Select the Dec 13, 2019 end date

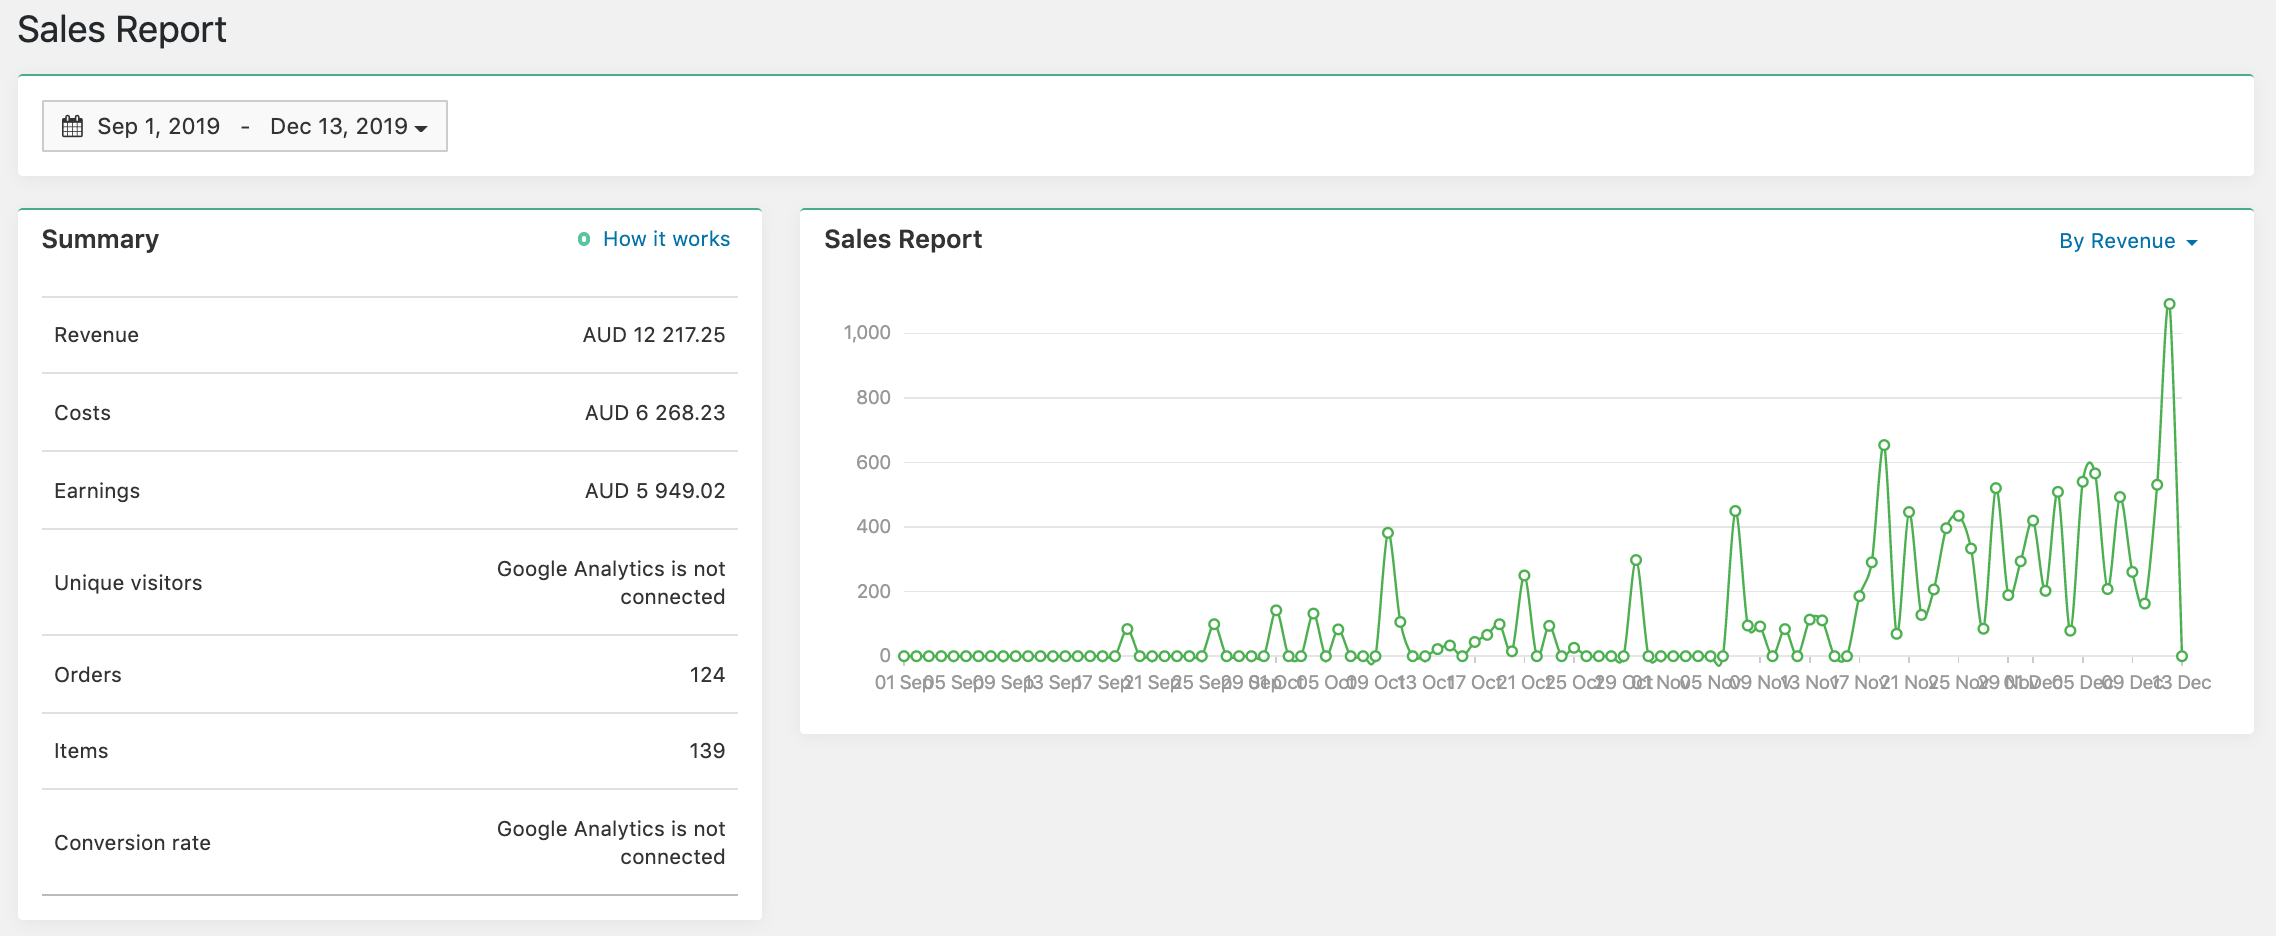pos(338,126)
